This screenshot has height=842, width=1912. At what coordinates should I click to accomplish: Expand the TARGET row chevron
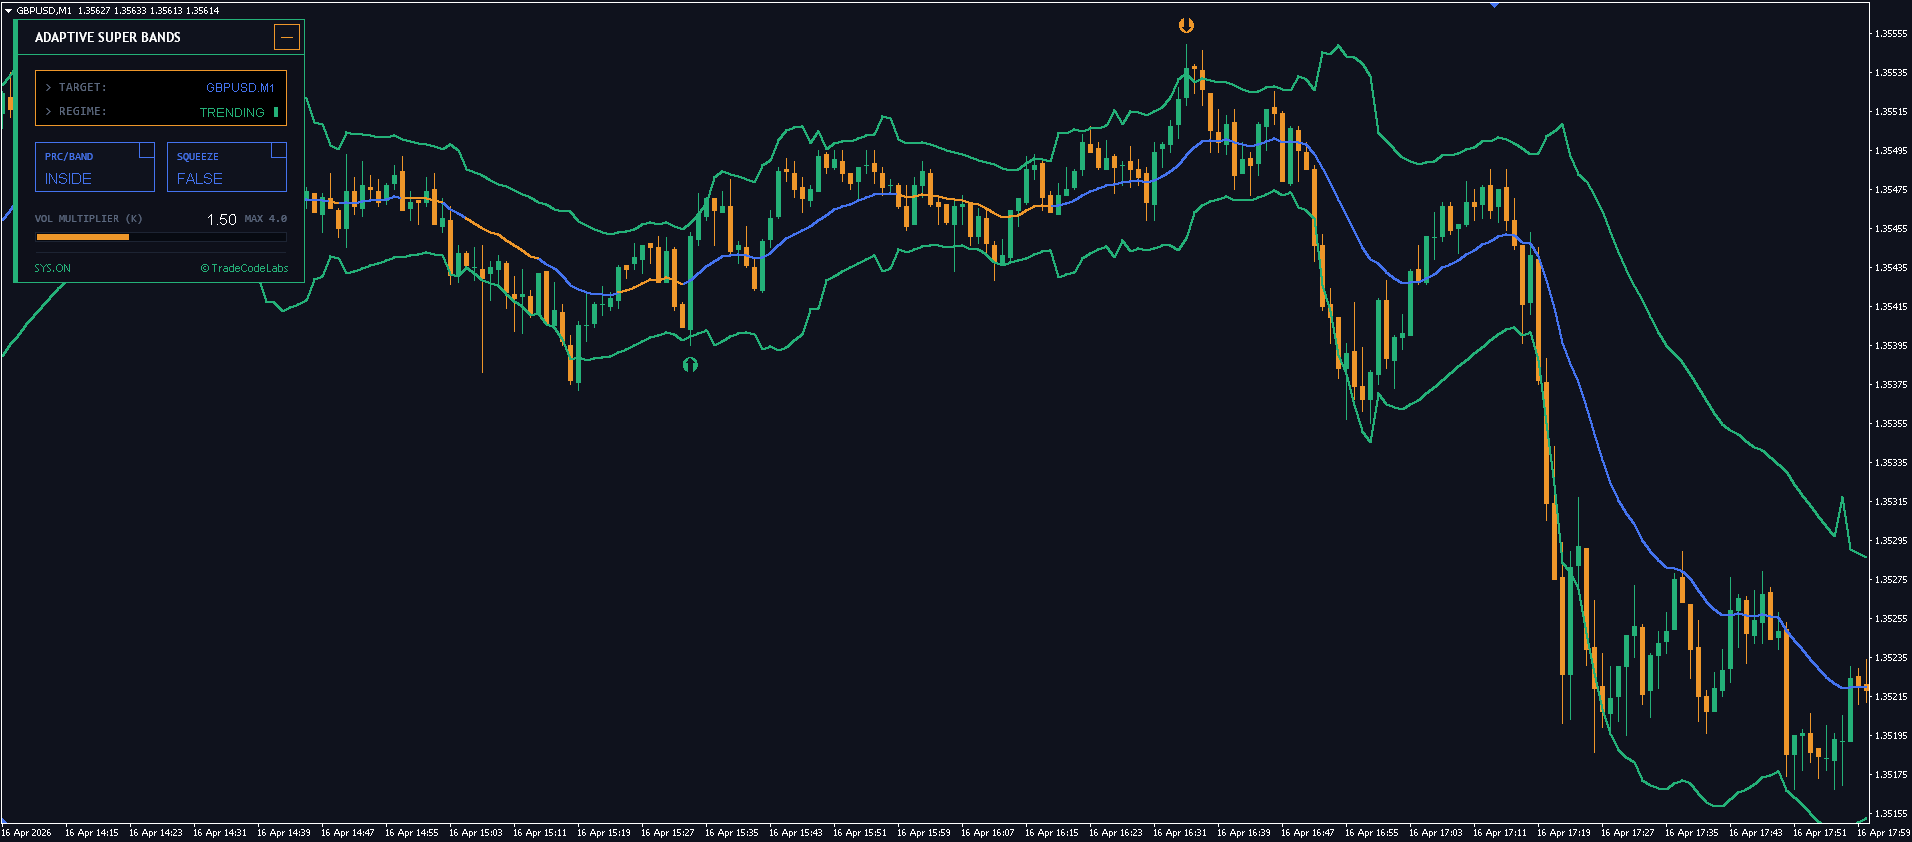tap(48, 87)
